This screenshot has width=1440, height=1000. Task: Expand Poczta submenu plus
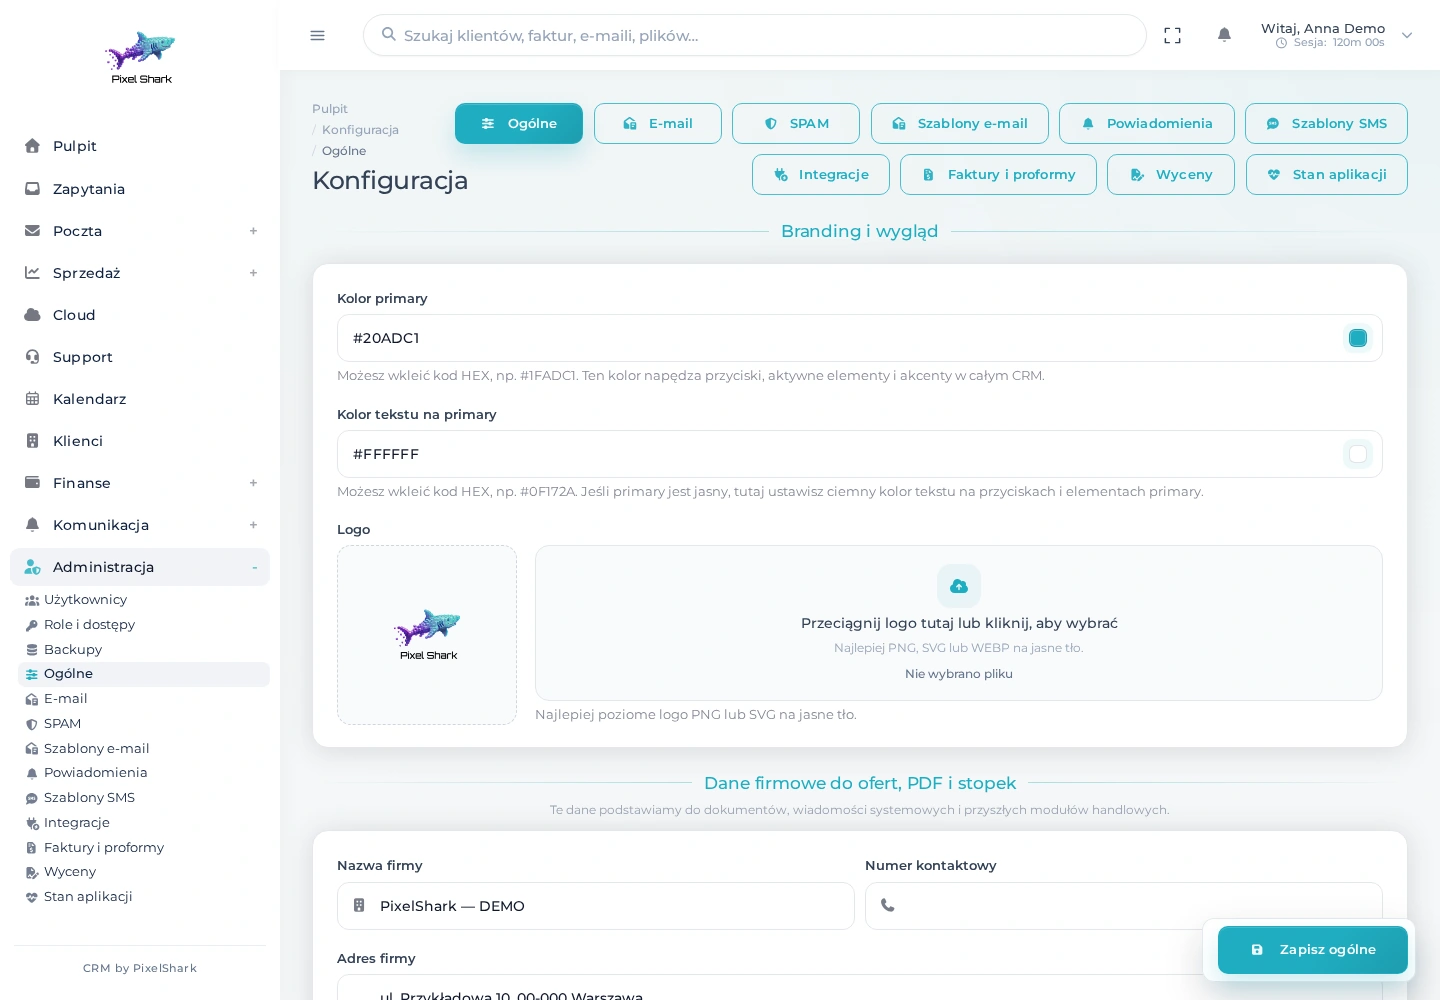[x=253, y=231]
